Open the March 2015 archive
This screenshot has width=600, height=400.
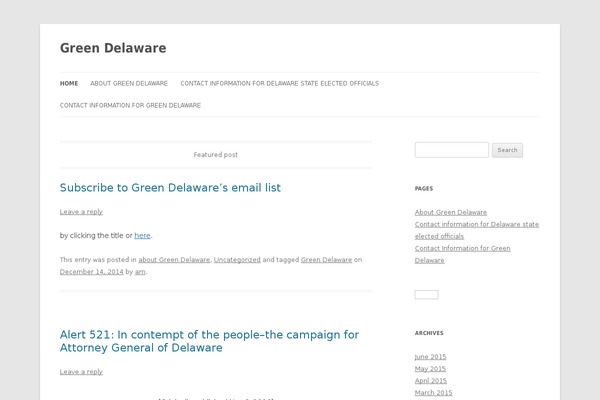click(x=434, y=393)
